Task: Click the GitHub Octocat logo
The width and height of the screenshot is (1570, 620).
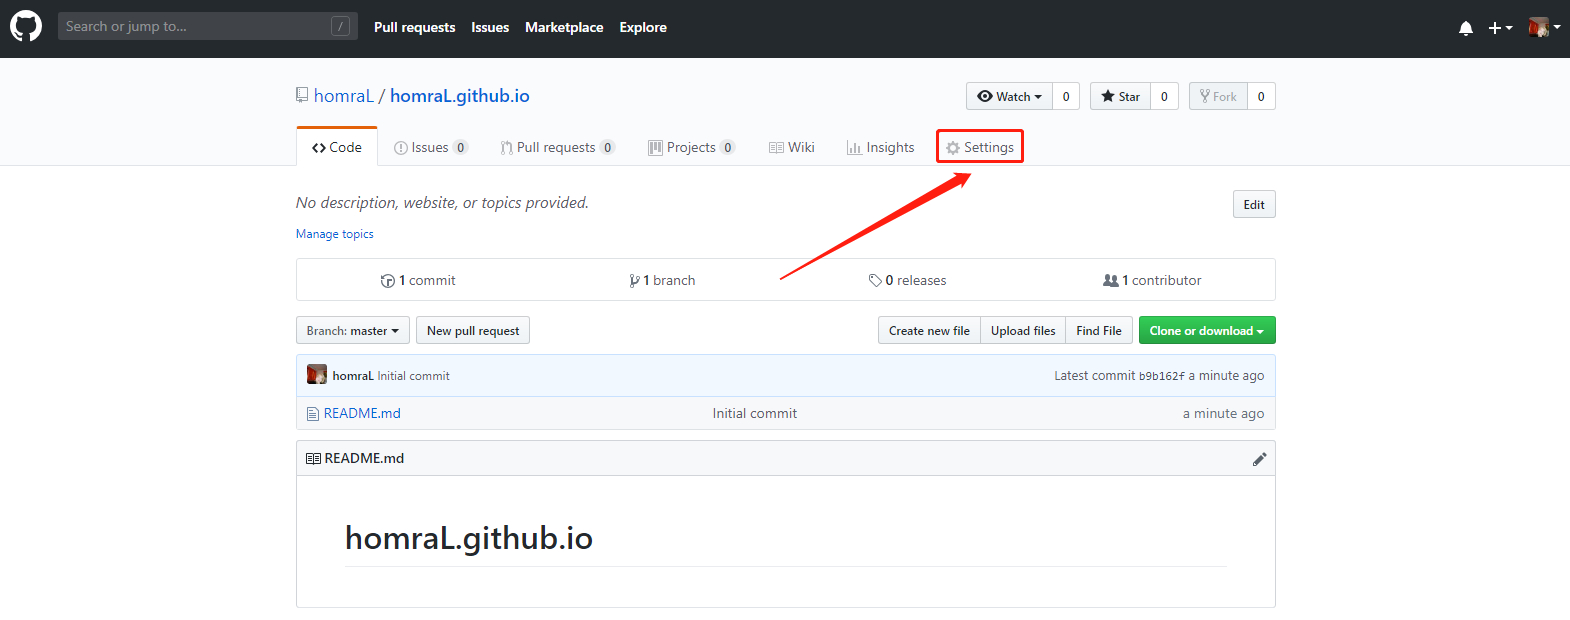Action: coord(26,27)
